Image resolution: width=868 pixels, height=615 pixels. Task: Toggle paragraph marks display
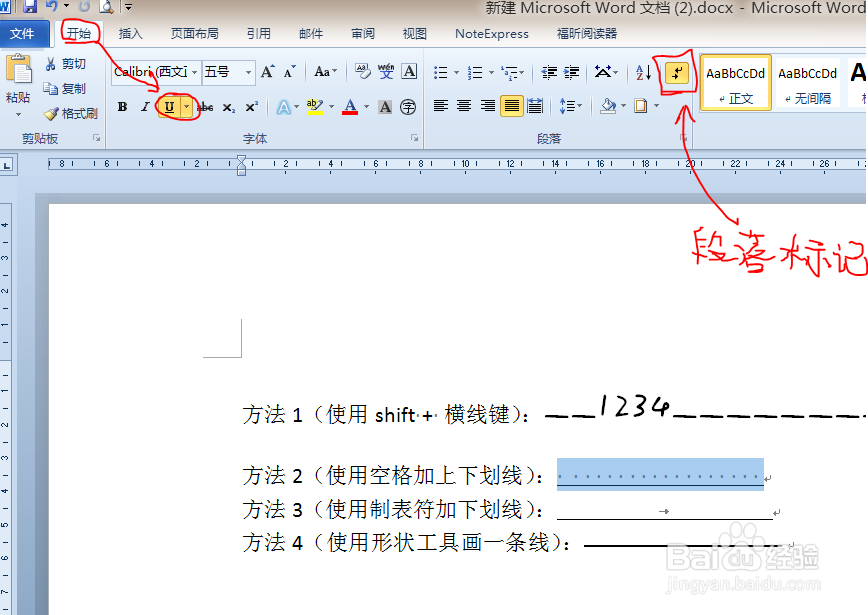pyautogui.click(x=678, y=73)
